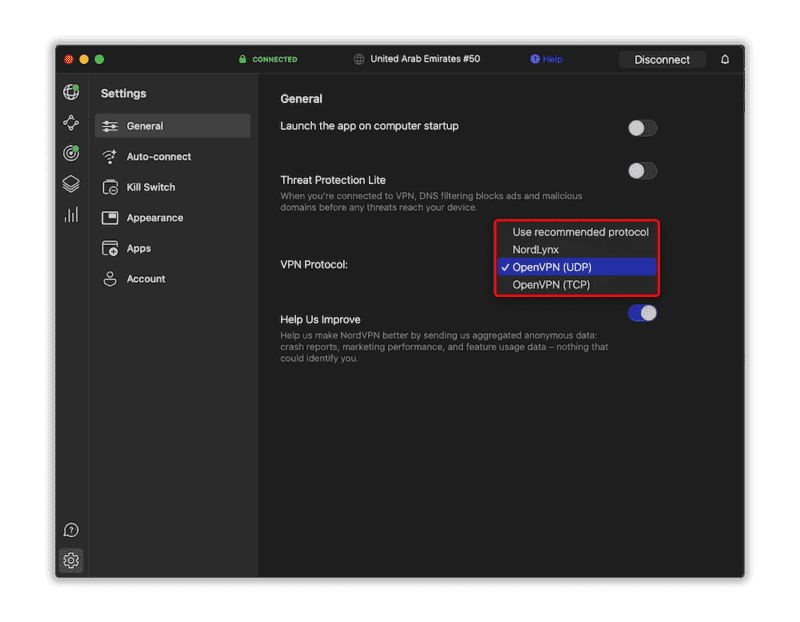Click the Threat Protection Lite heading

[x=333, y=180]
